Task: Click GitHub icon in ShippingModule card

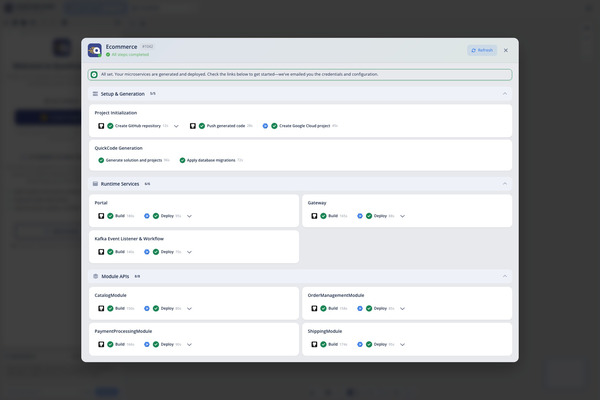Action: click(x=314, y=344)
